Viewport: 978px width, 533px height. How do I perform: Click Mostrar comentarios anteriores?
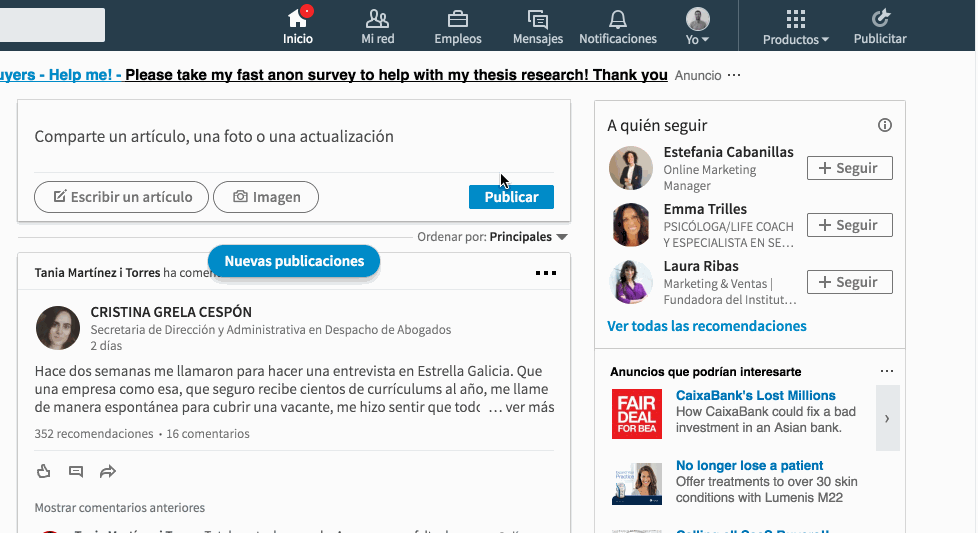pyautogui.click(x=120, y=507)
